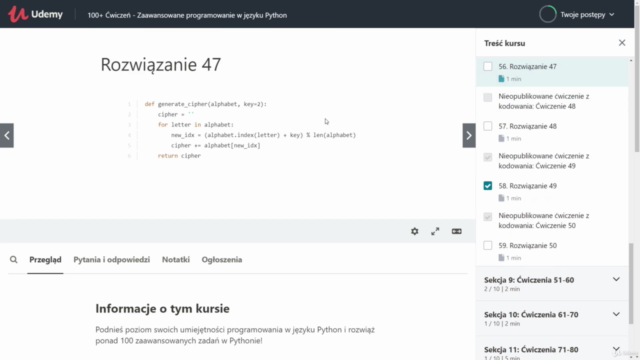Click the return cipher code line

tap(179, 156)
